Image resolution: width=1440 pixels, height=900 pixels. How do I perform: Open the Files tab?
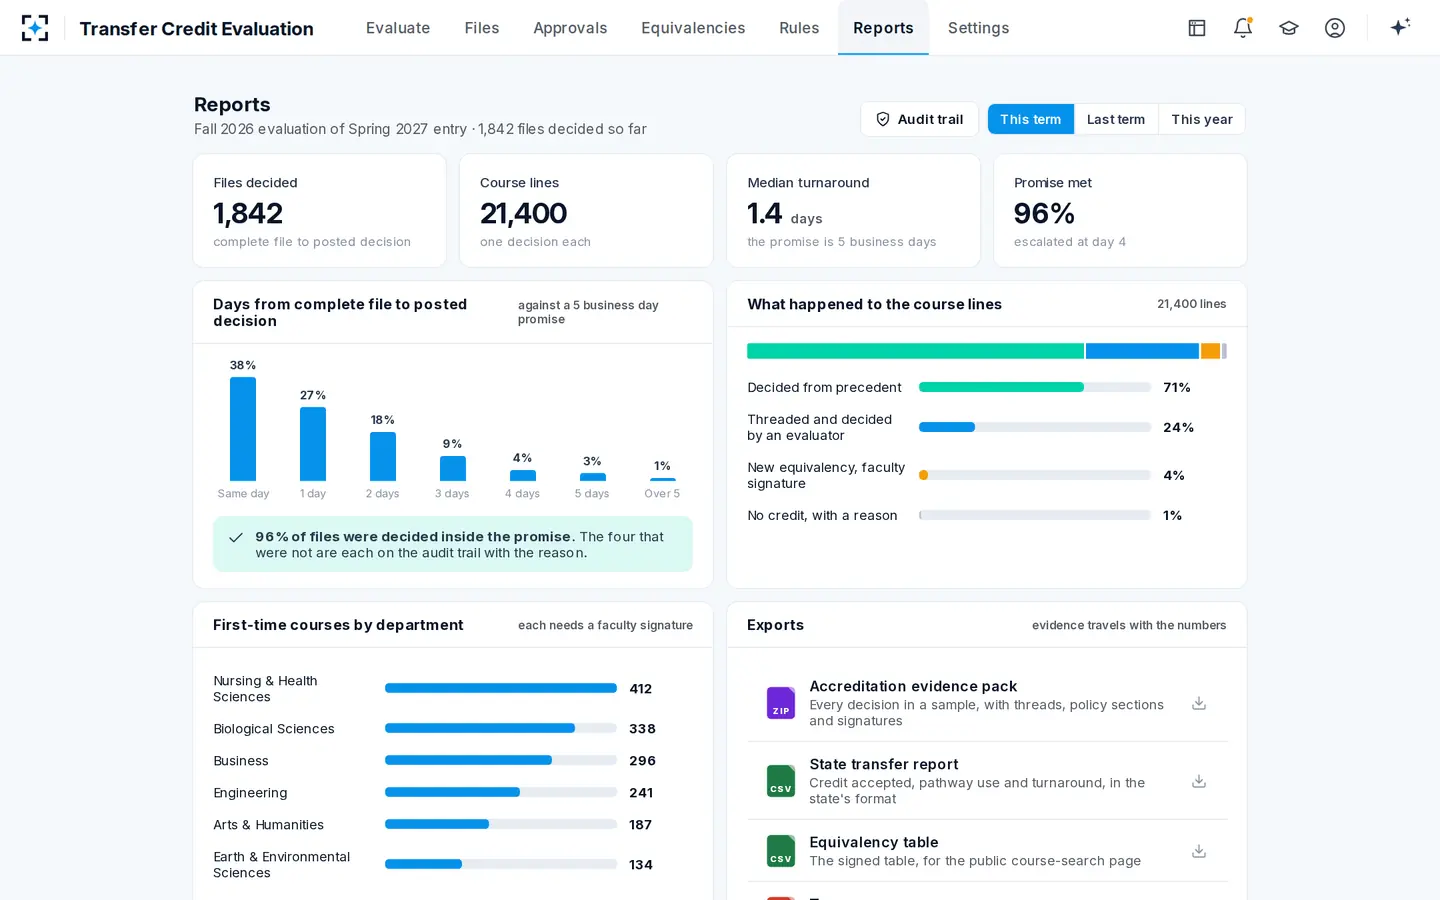[482, 28]
